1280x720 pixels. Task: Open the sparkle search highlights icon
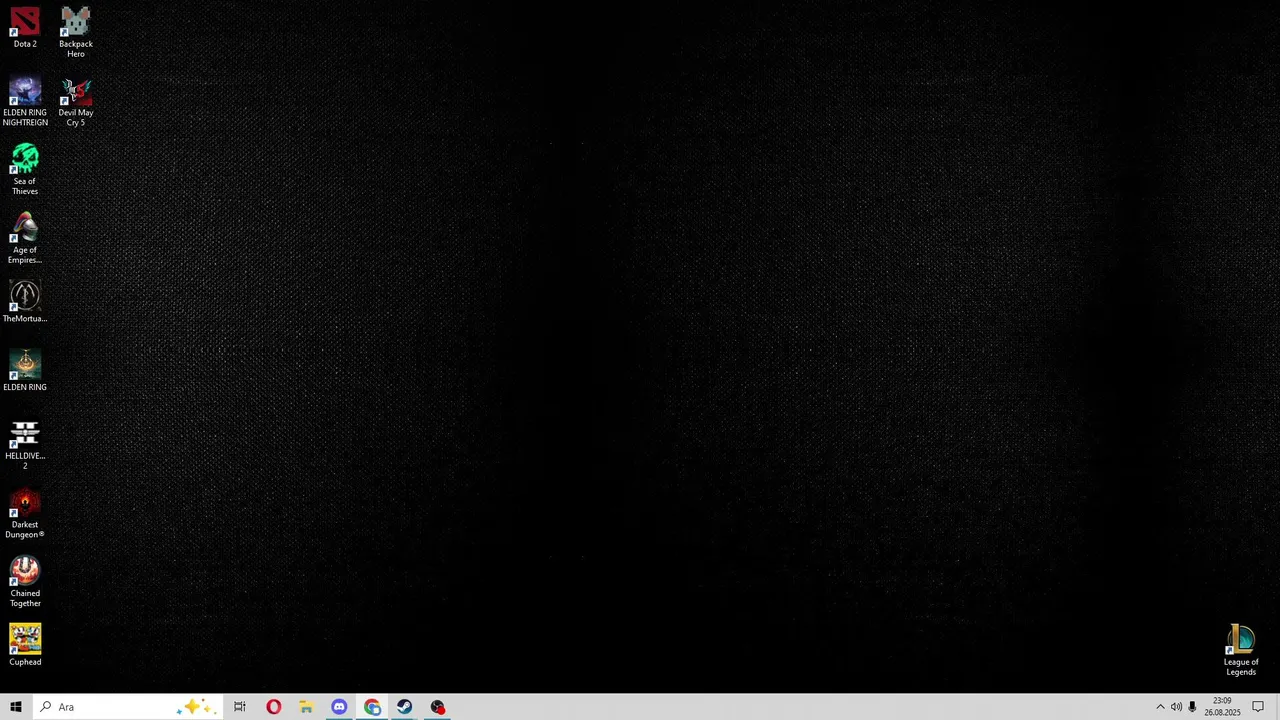coord(195,707)
